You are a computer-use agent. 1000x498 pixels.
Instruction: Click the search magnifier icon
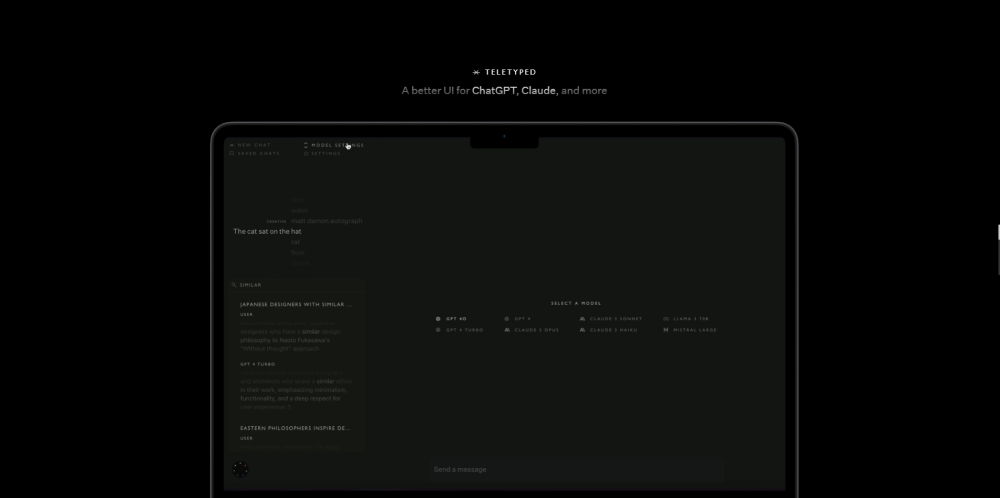coord(234,285)
